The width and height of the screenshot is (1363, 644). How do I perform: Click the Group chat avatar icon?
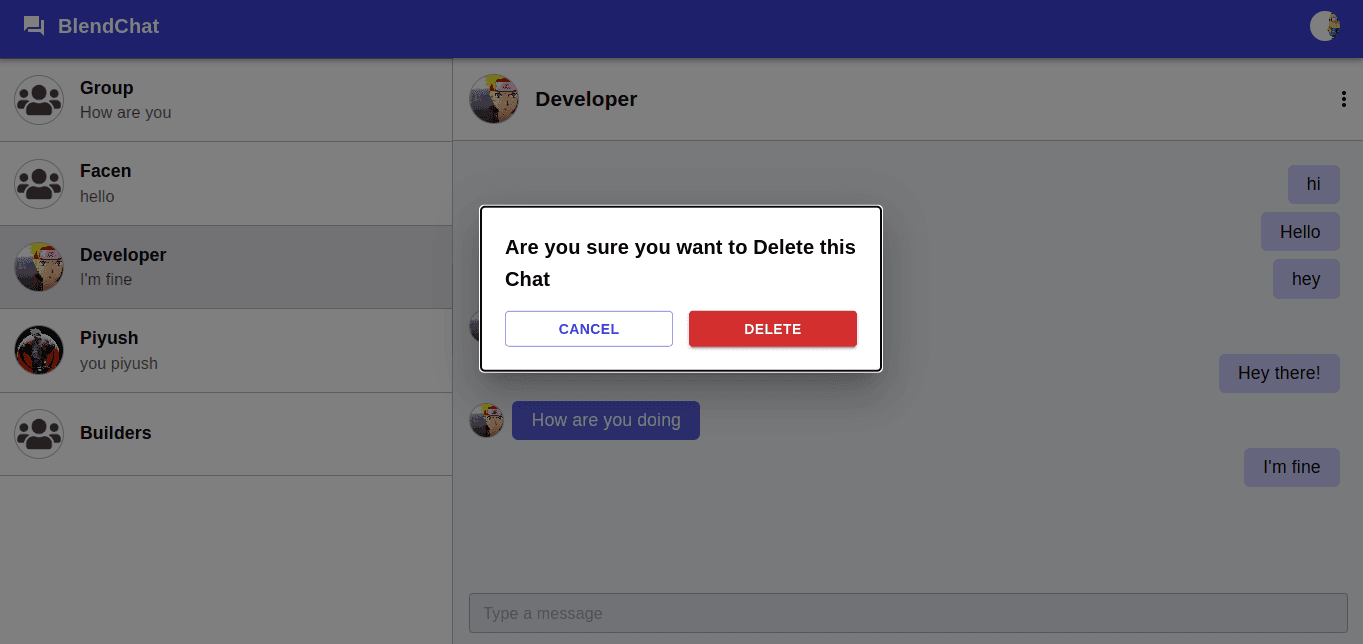(39, 100)
